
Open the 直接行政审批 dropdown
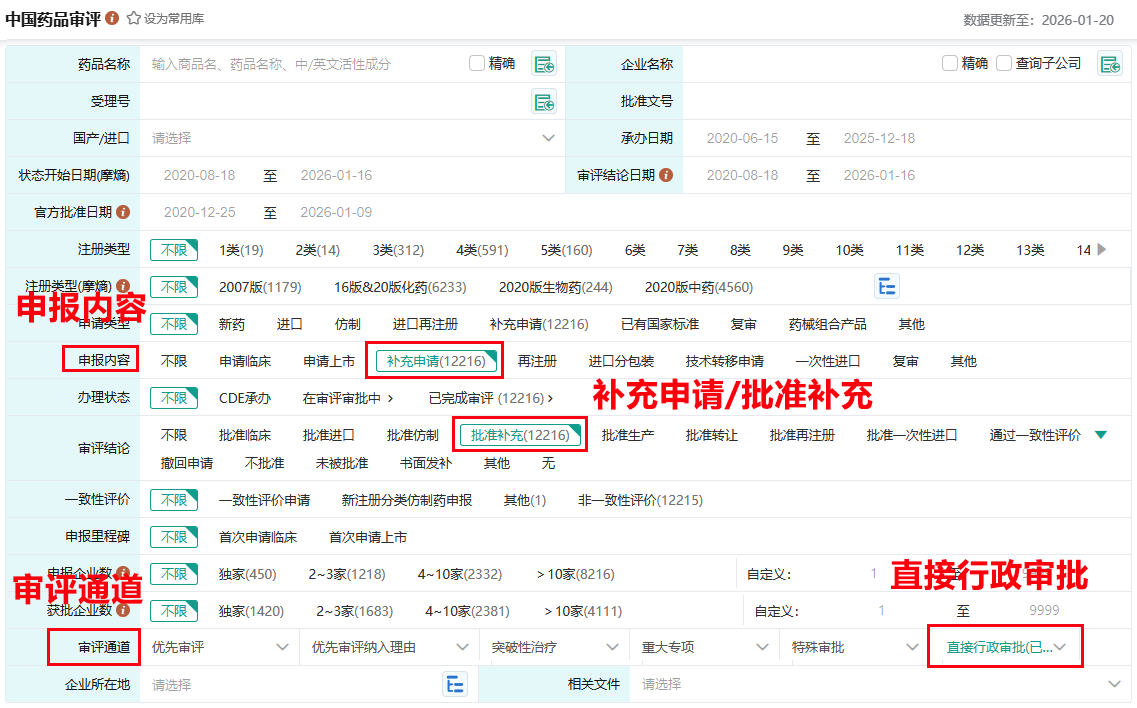(x=1060, y=647)
